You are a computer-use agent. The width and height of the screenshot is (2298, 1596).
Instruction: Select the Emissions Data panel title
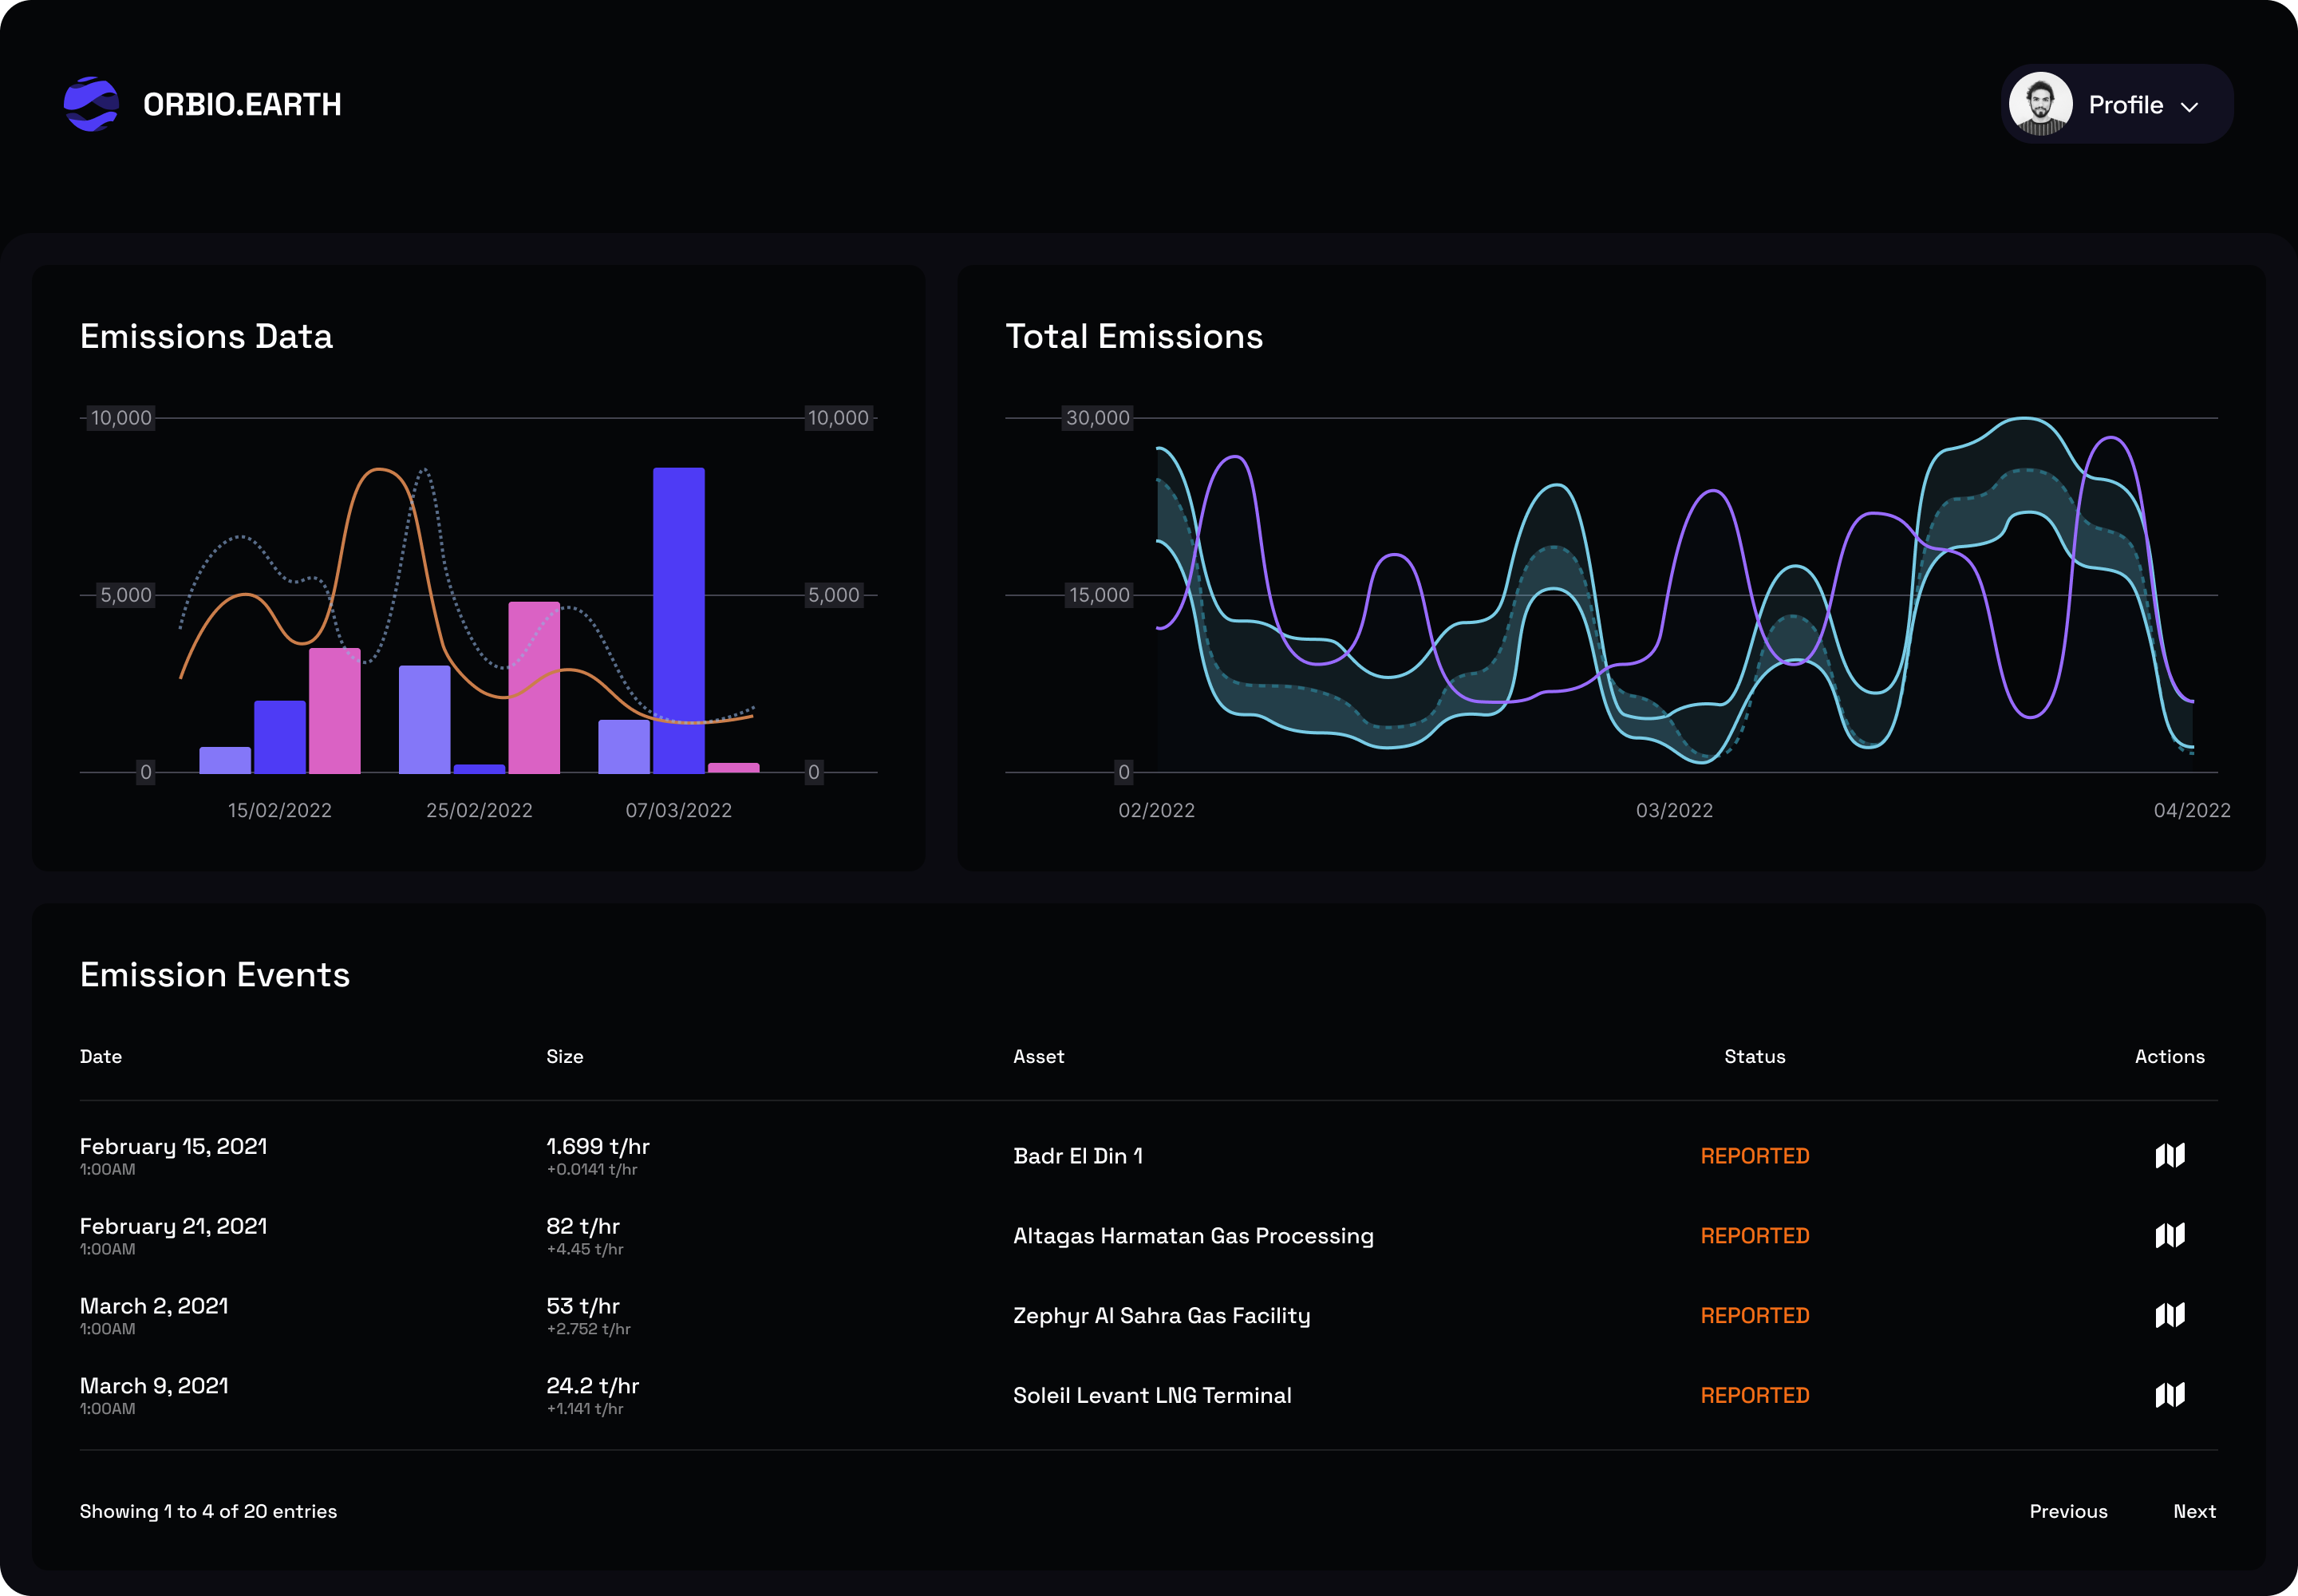tap(206, 336)
